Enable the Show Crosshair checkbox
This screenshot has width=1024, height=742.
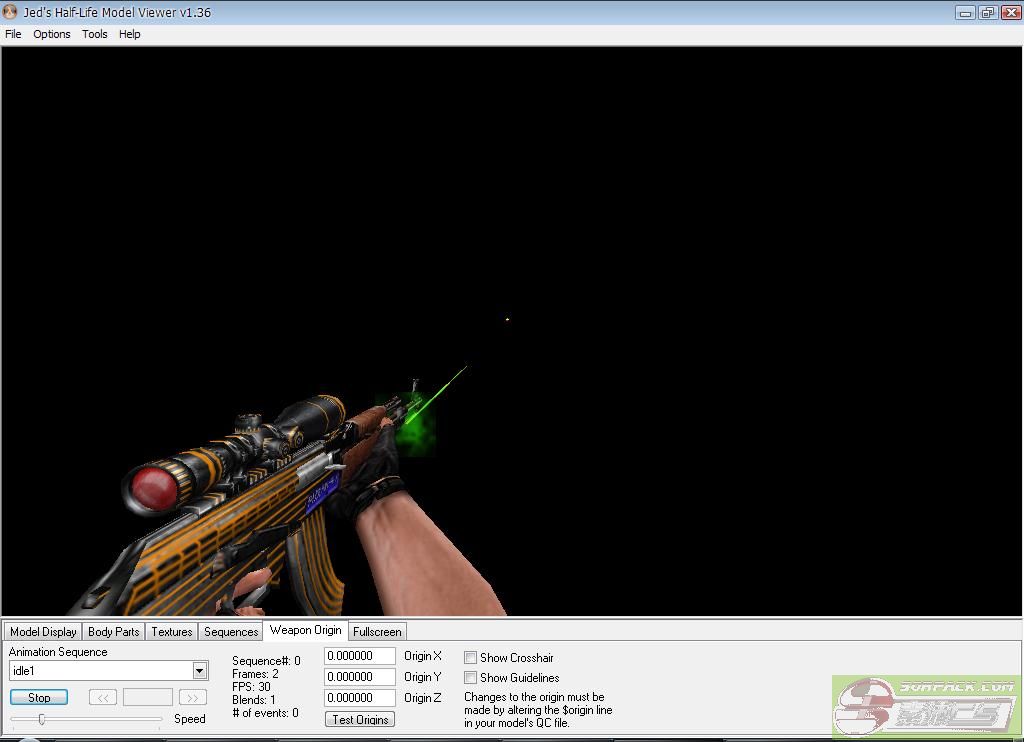(x=471, y=658)
